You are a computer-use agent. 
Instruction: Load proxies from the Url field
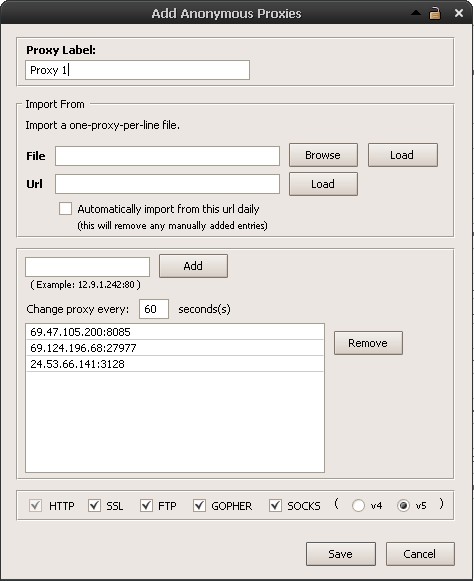[323, 184]
